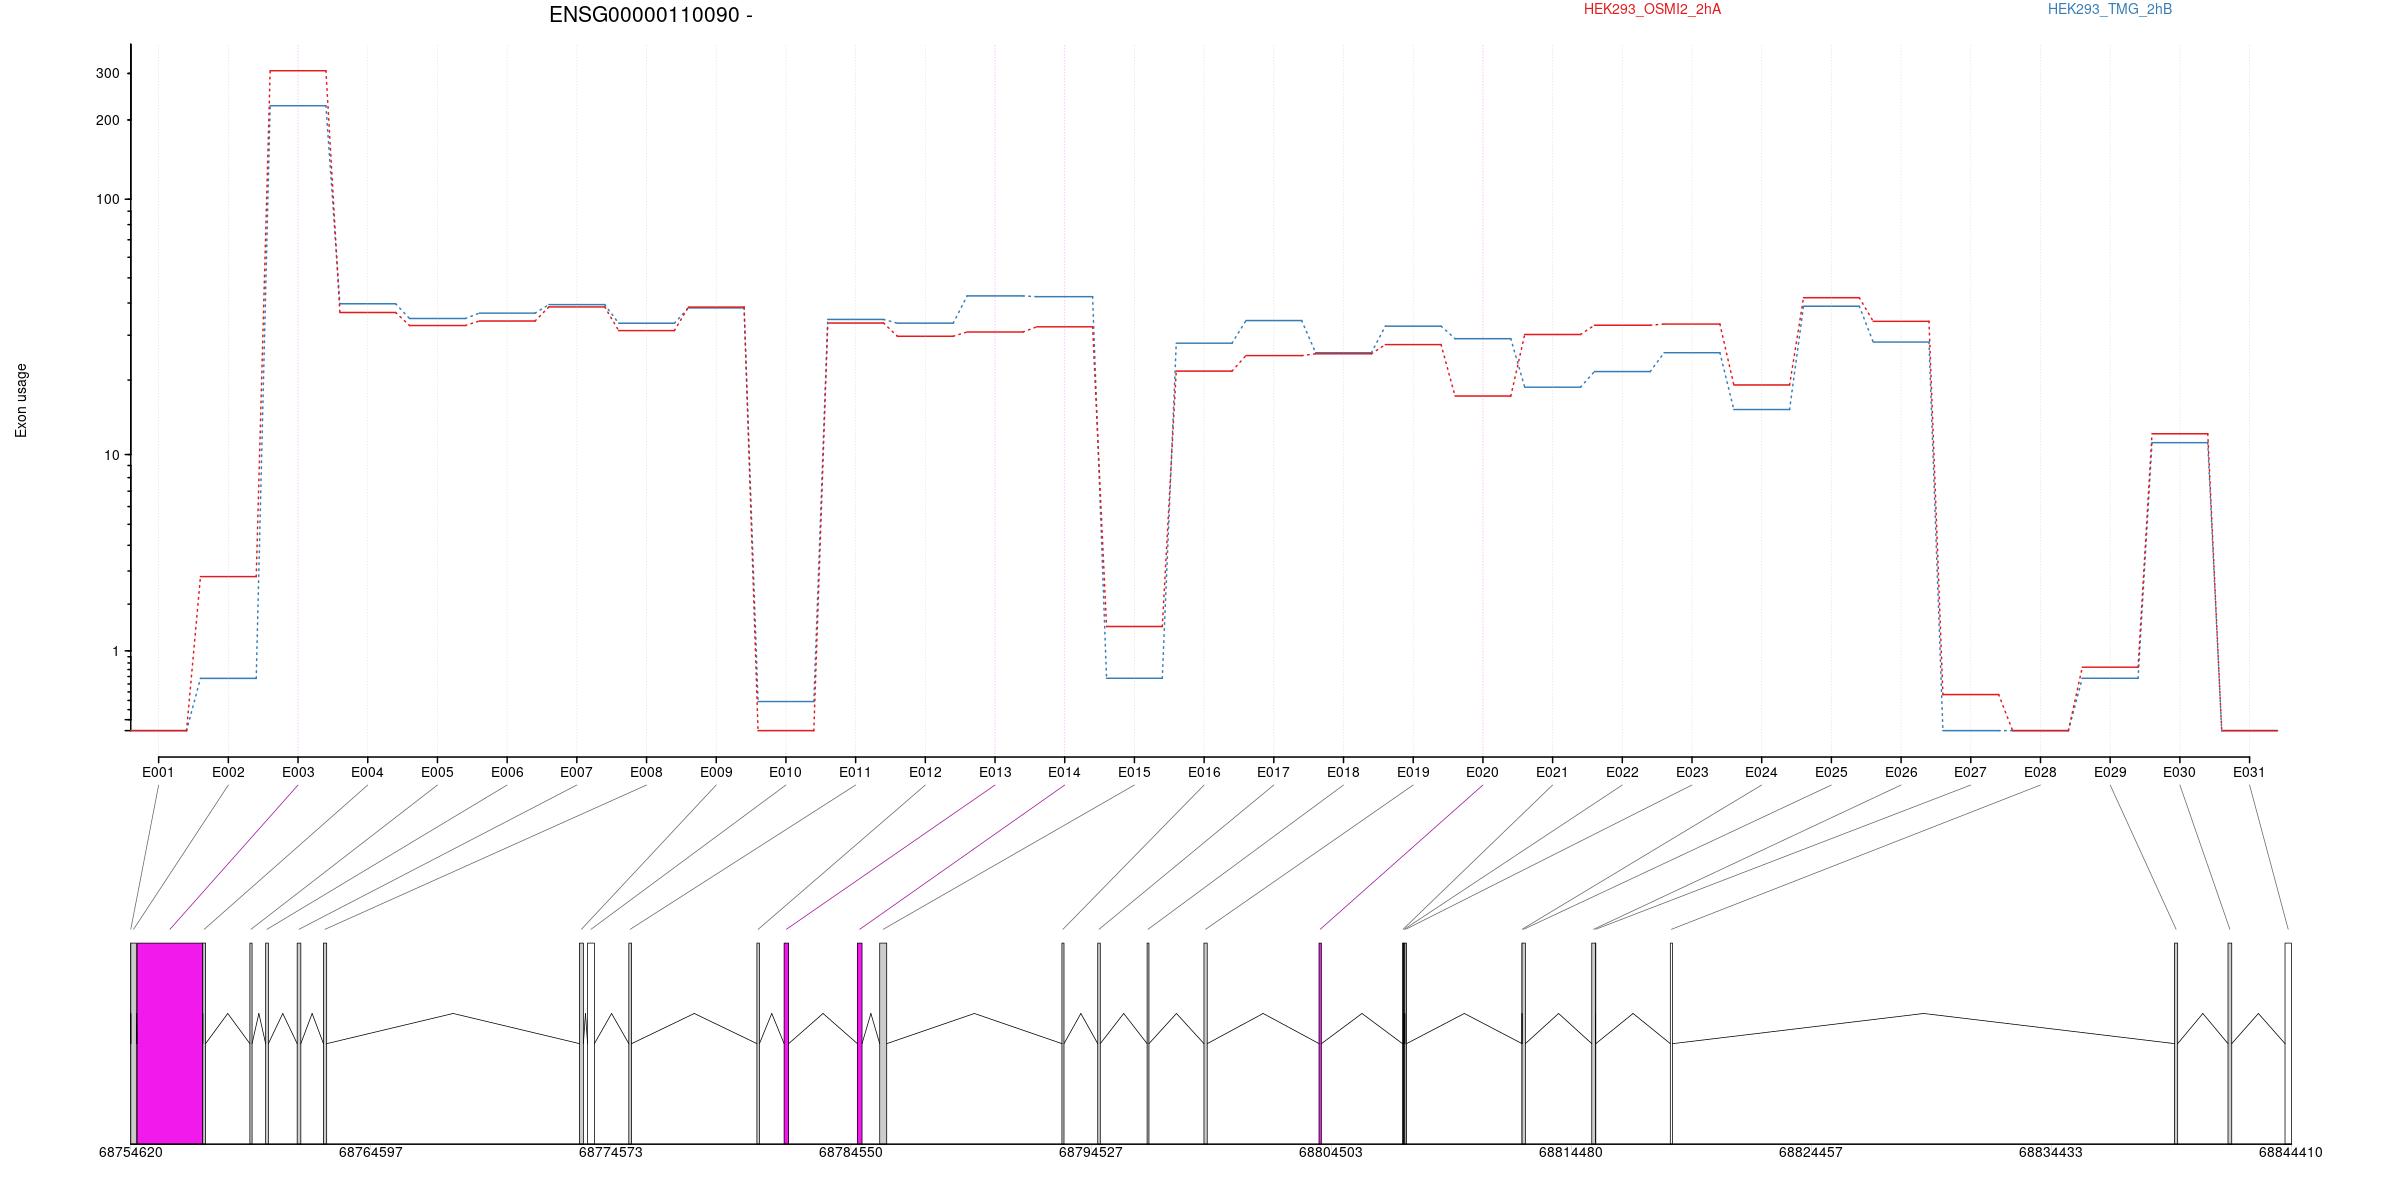Select y-axis tick value 1
The height and width of the screenshot is (1200, 2400).
point(114,651)
